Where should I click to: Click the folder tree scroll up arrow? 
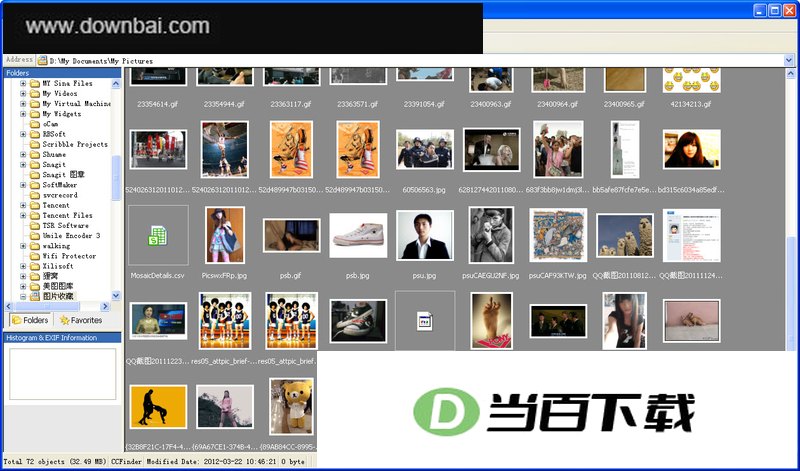point(116,84)
